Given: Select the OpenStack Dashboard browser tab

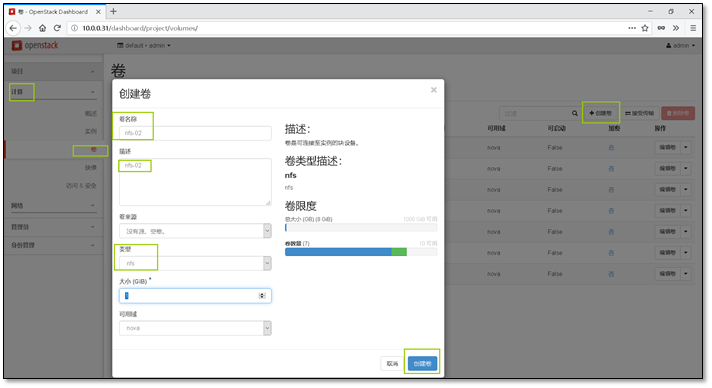Looking at the screenshot, I should click(x=54, y=12).
